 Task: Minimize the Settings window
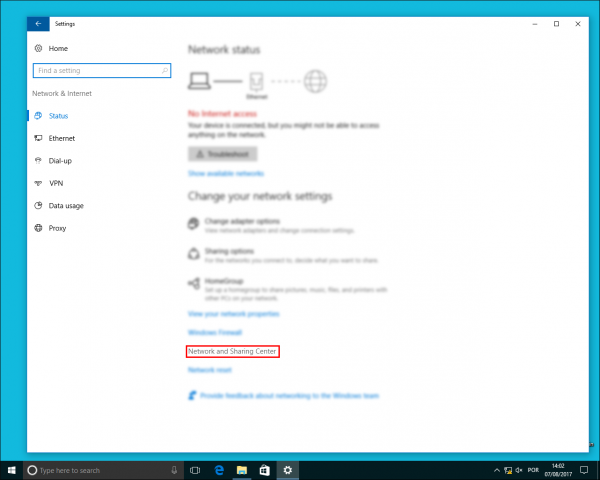[535, 24]
